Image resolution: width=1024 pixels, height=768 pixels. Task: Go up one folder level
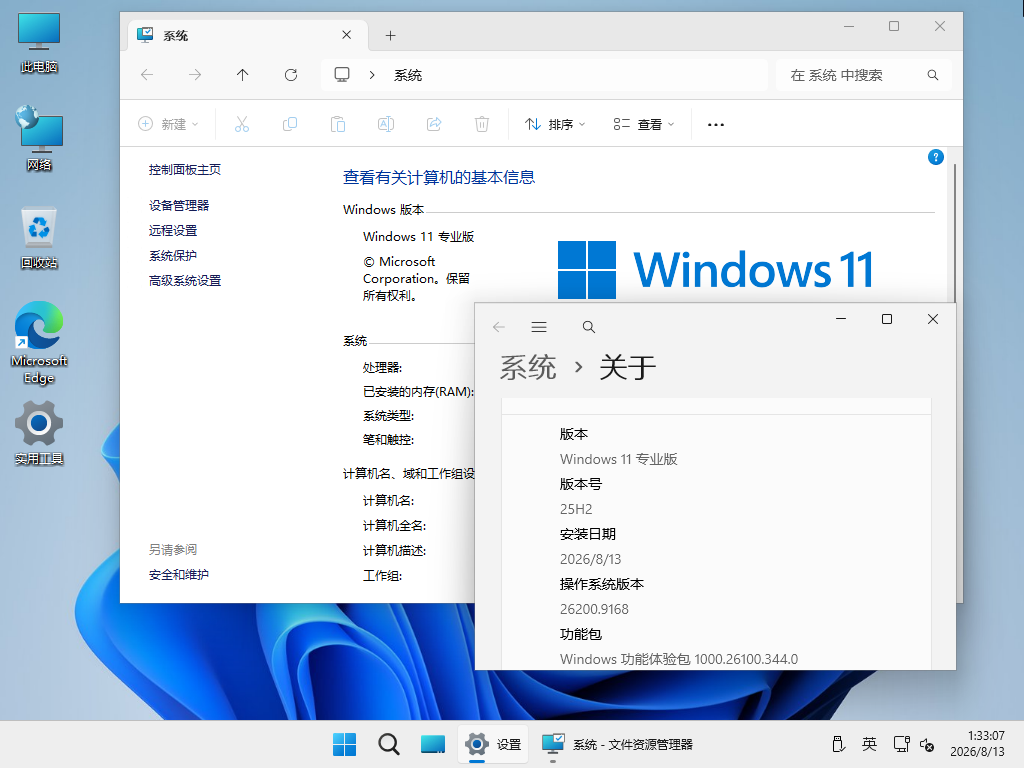242,75
